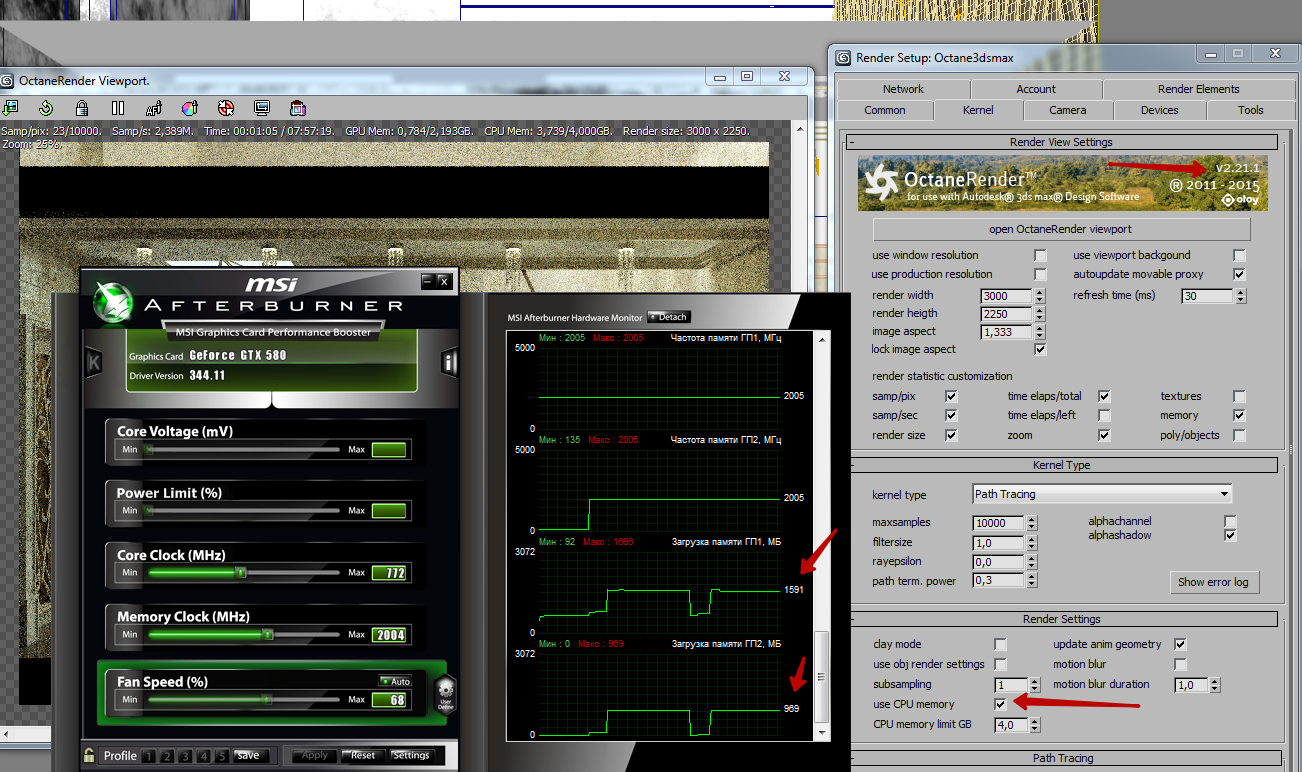
Task: Select the material picker lifebuoy icon
Action: (x=226, y=108)
